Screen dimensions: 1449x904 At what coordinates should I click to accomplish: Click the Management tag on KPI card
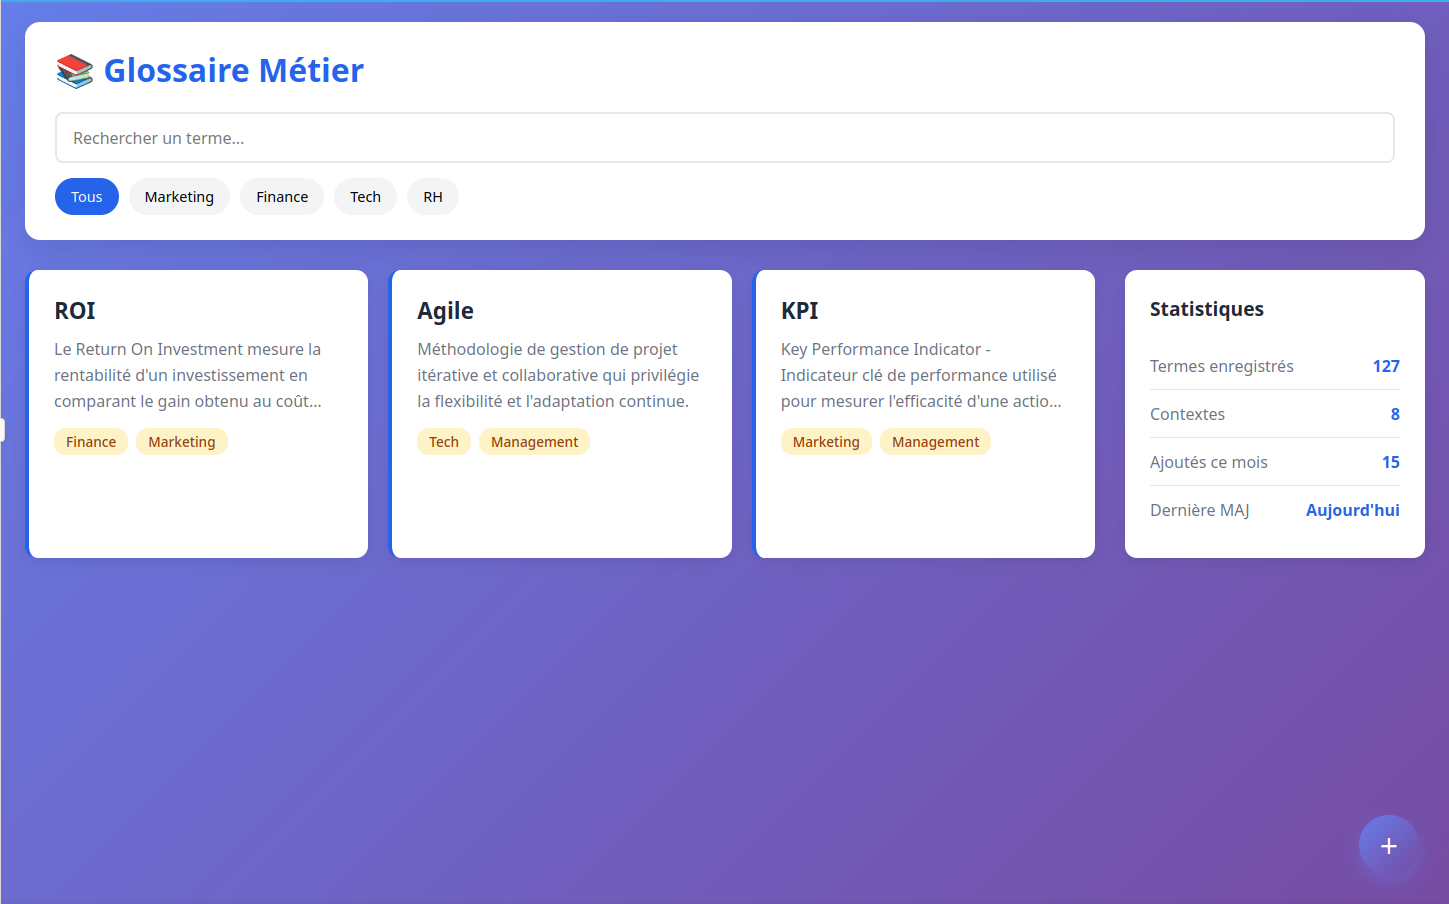(x=935, y=442)
